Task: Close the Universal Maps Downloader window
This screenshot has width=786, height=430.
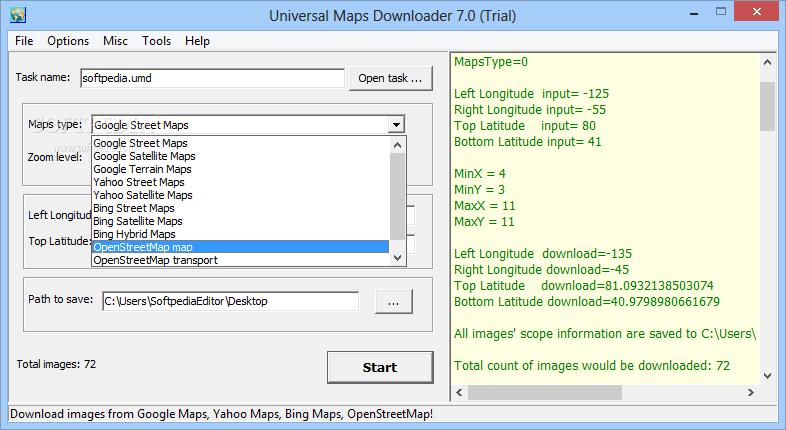Action: click(756, 12)
